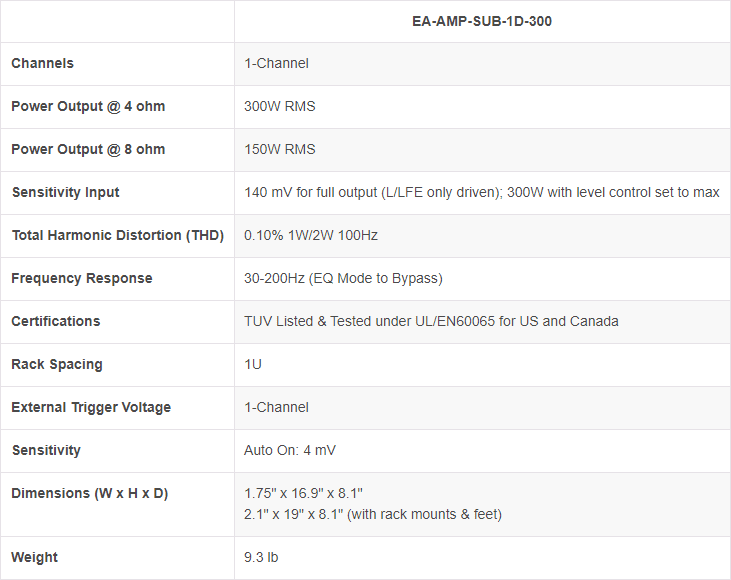Image resolution: width=731 pixels, height=580 pixels.
Task: Click the 30-200Hz (EQ Mode to Bypass) value
Action: coord(343,279)
